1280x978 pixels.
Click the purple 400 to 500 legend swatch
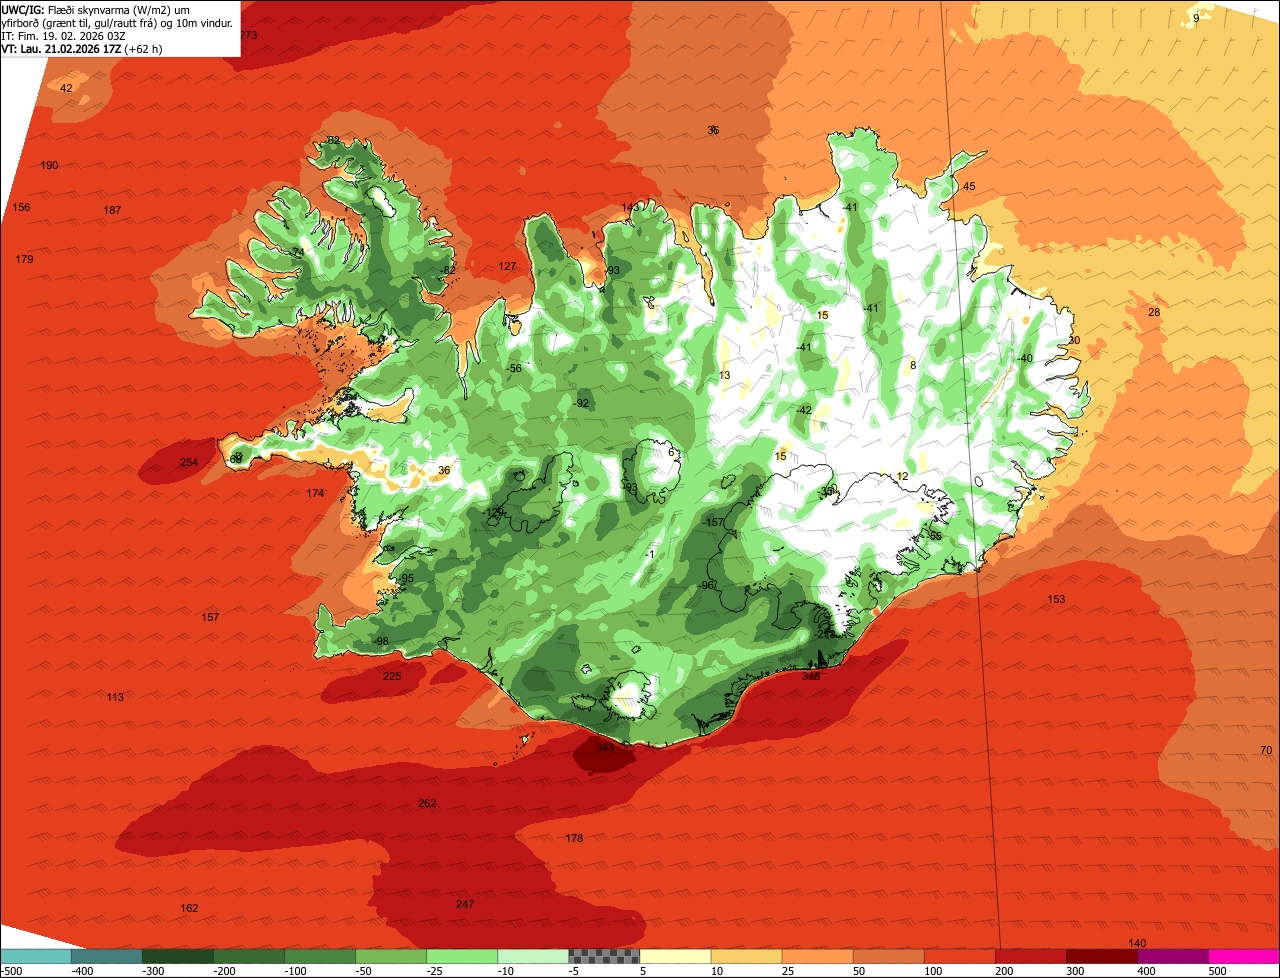pos(1173,956)
